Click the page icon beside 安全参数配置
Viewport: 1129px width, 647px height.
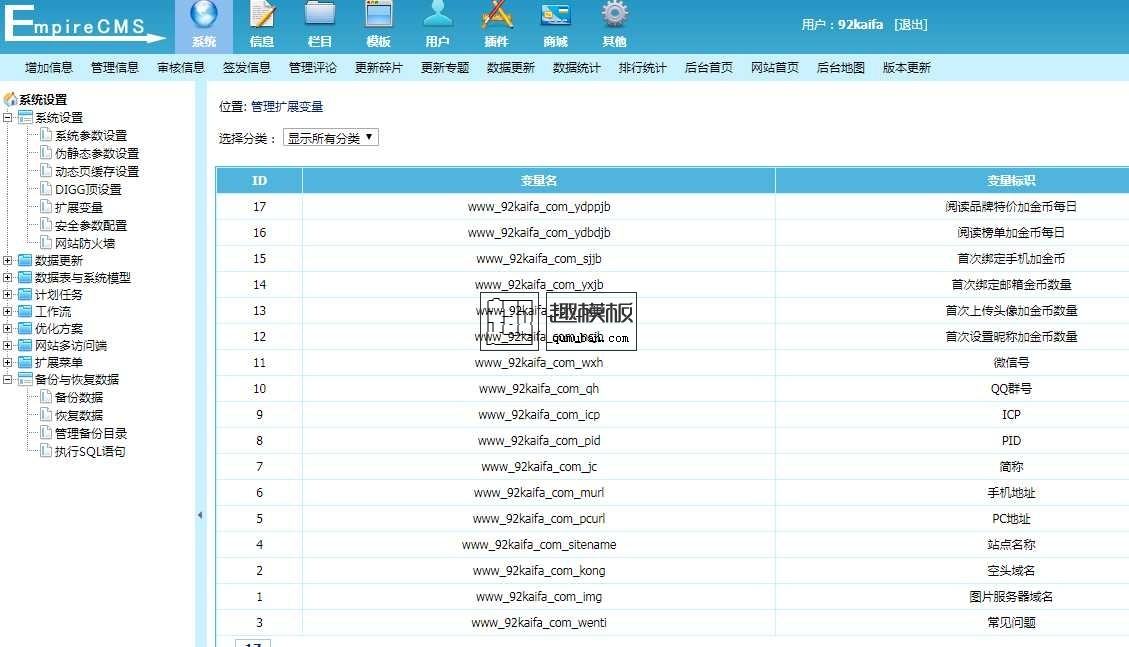coord(46,225)
